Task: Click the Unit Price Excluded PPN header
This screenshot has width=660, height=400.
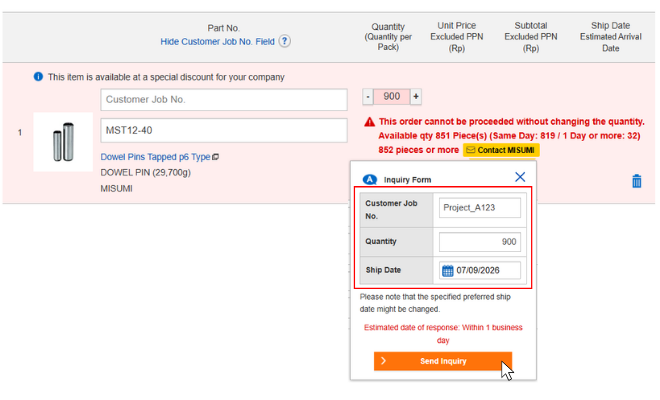Action: (x=456, y=37)
